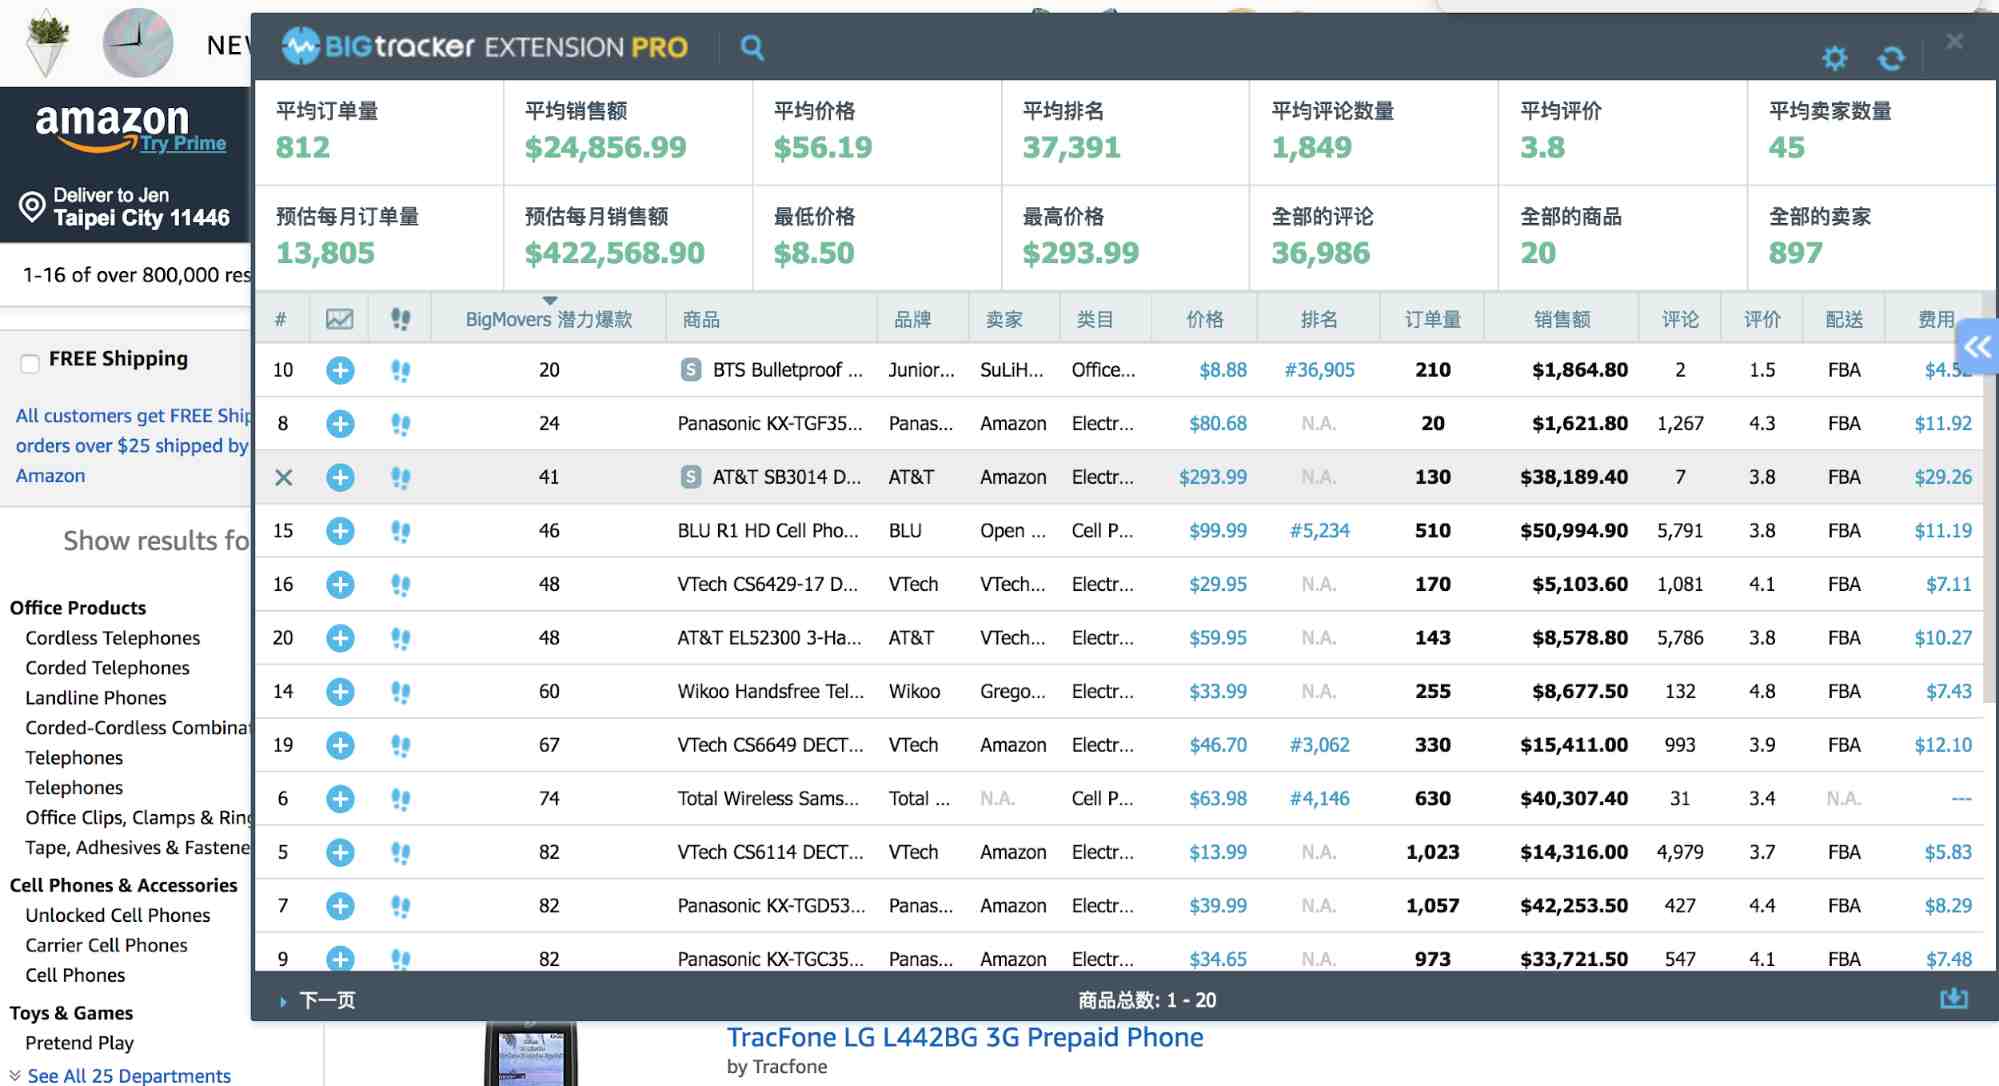Track BLU R1 HD with footprints icon

point(400,532)
